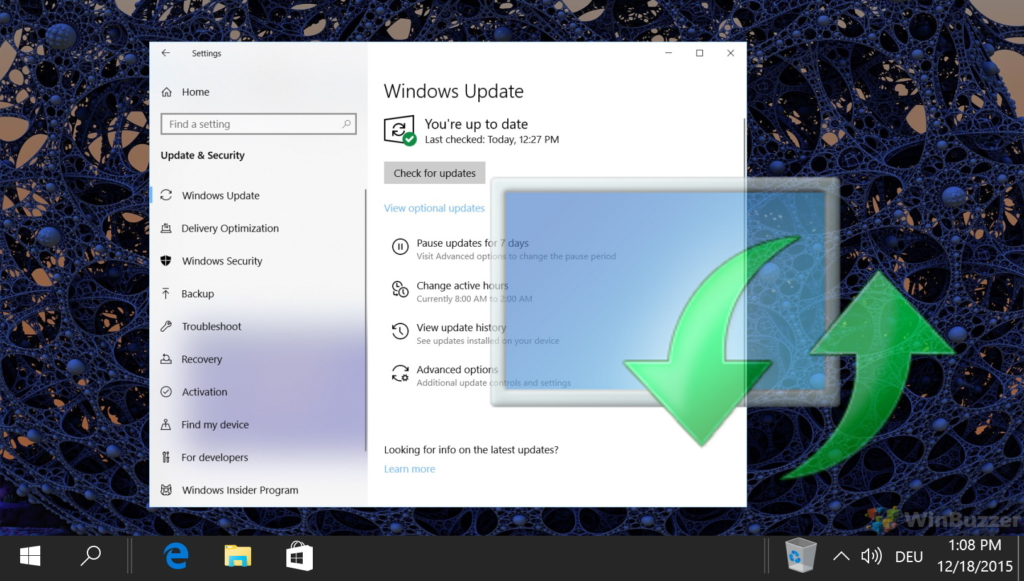The image size is (1024, 581).
Task: Click the Windows Insider Program cat icon
Action: tap(167, 490)
